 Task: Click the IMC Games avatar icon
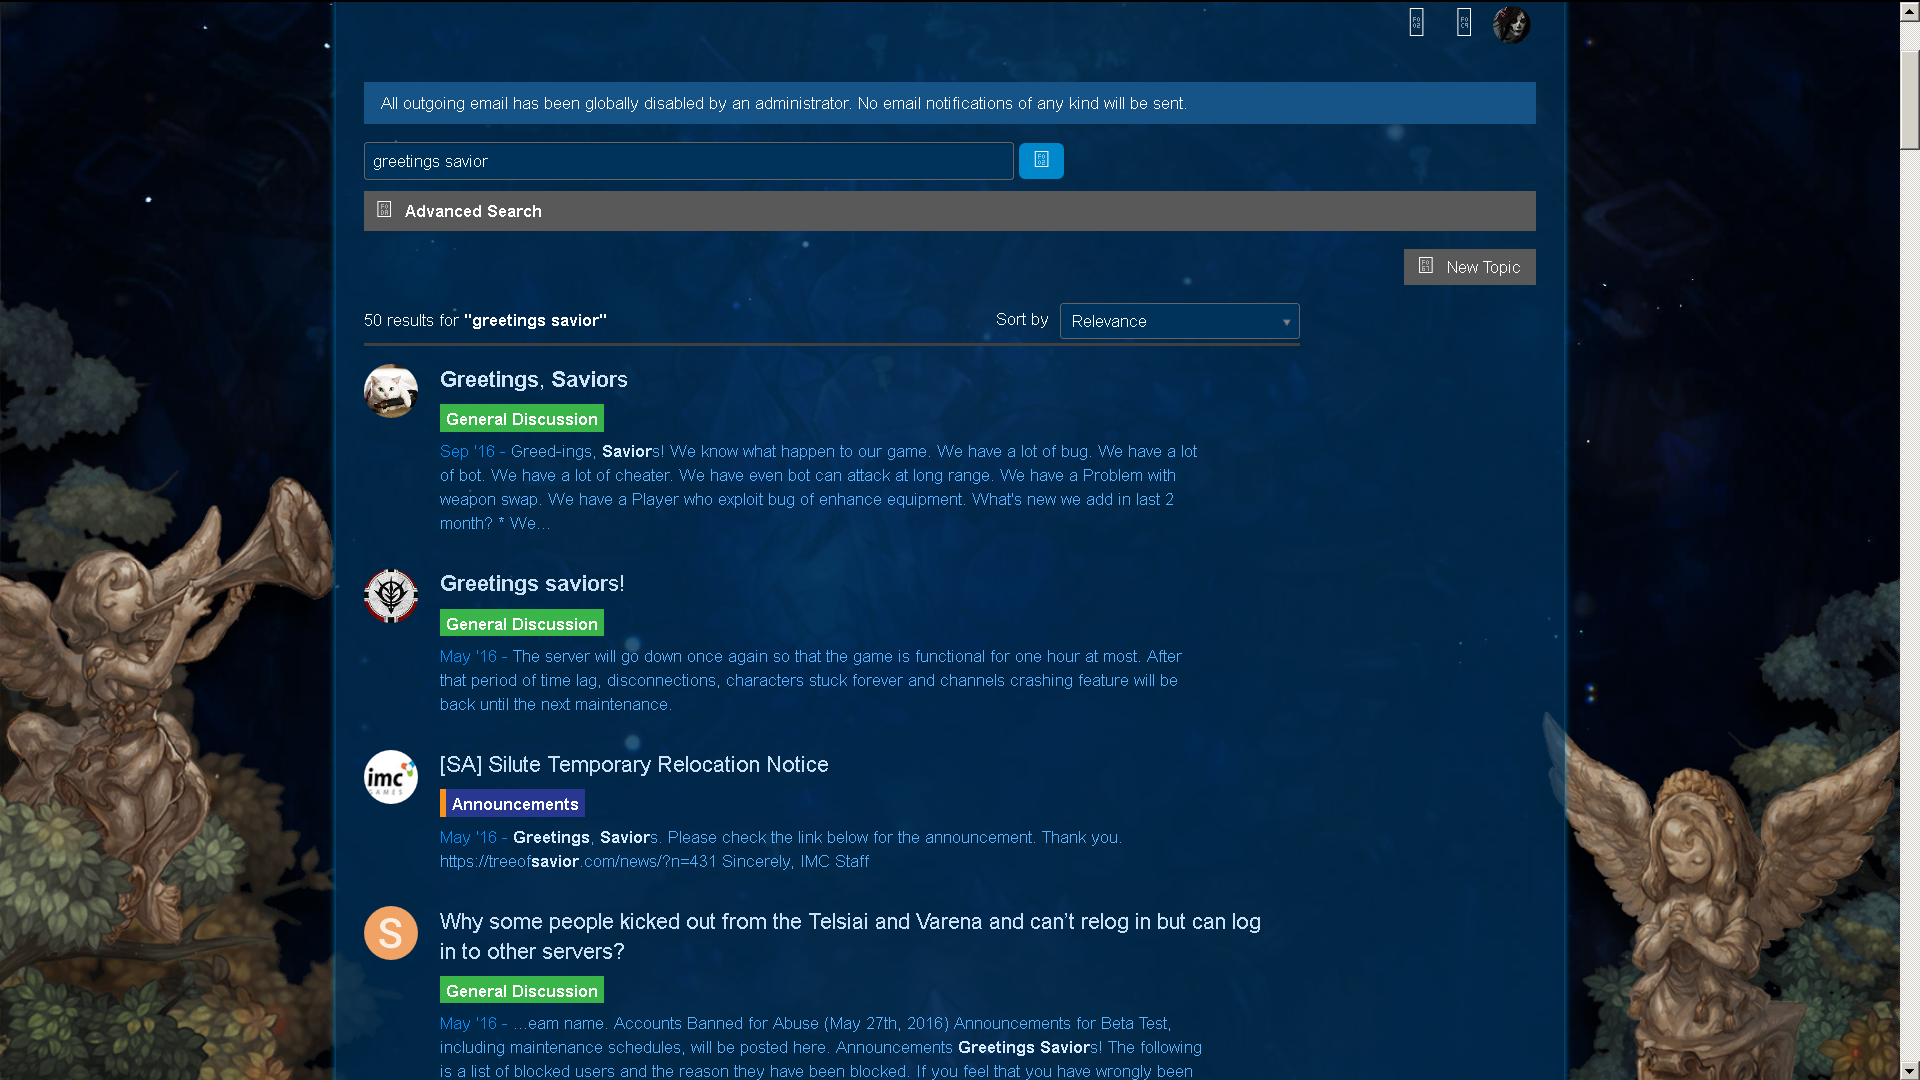click(x=391, y=777)
